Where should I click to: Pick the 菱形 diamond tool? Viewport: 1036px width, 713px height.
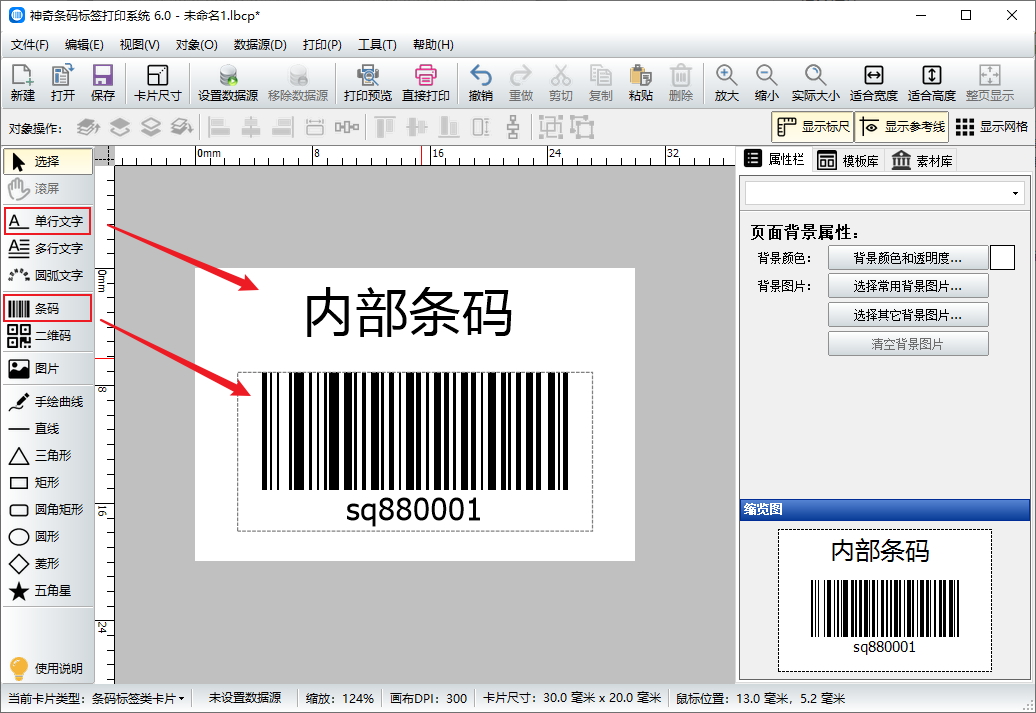(x=48, y=564)
